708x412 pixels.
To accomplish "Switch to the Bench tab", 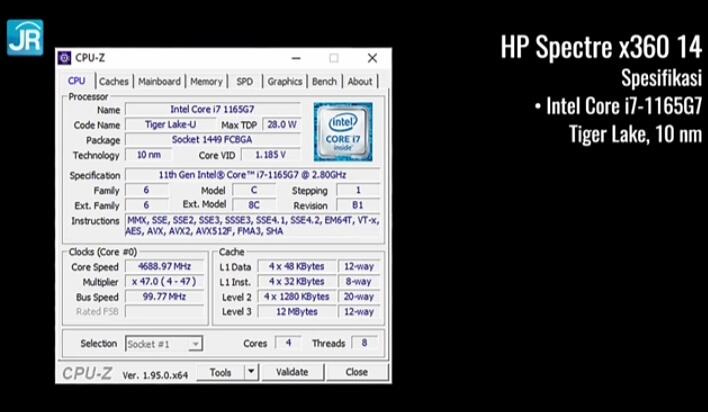I will pyautogui.click(x=324, y=82).
